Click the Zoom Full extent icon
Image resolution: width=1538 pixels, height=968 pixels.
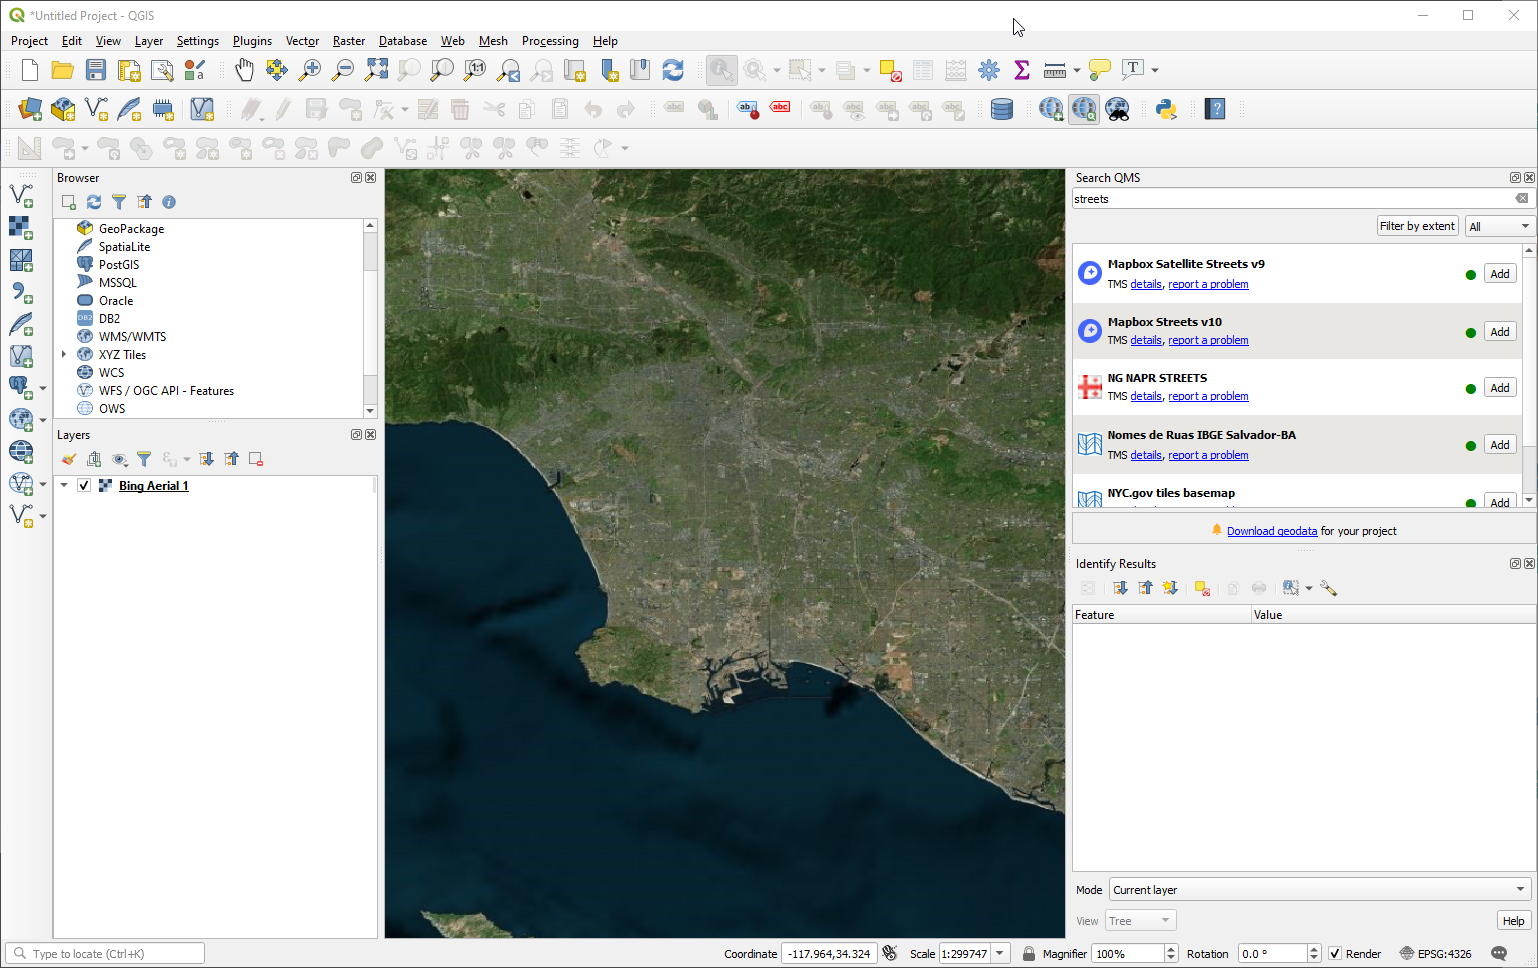(x=376, y=70)
